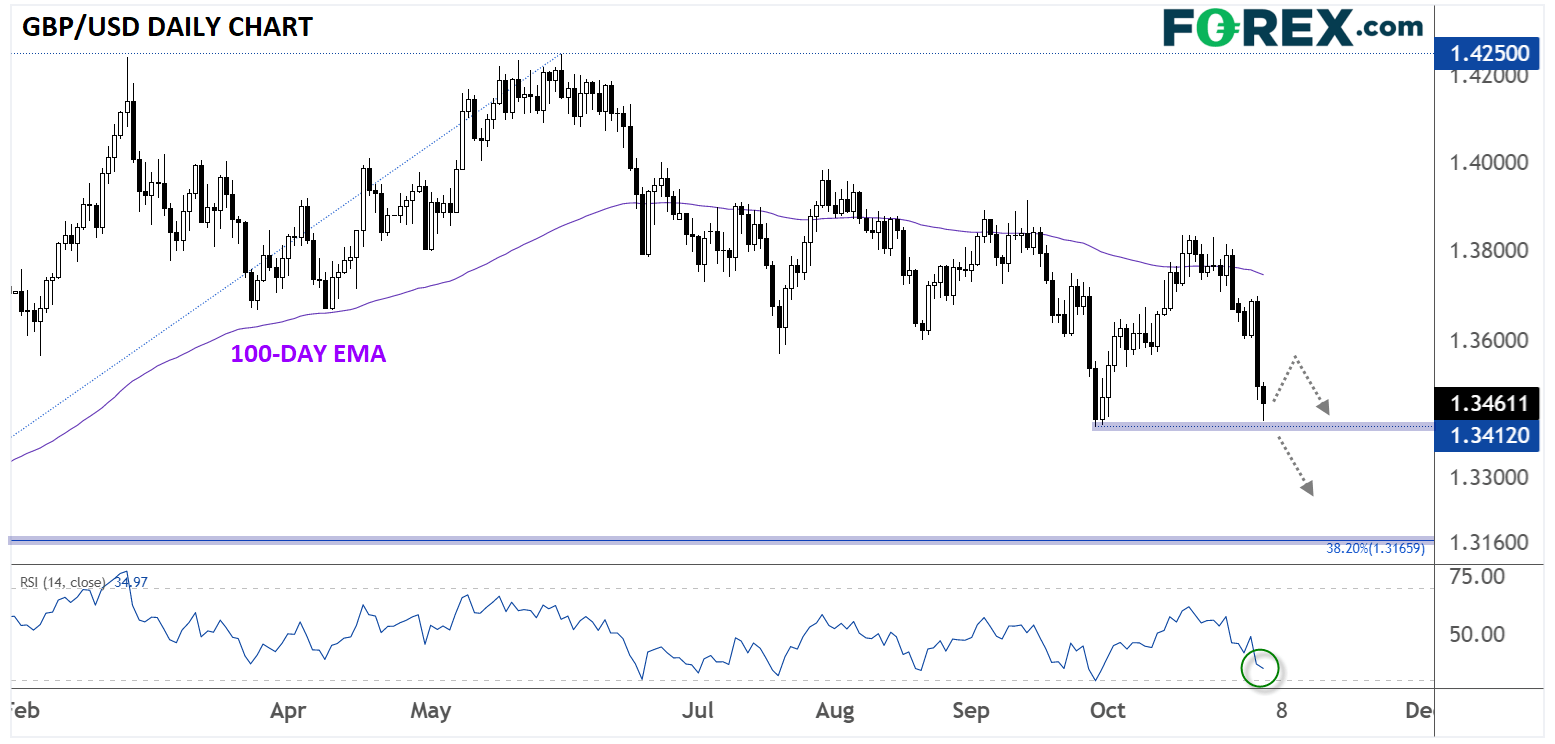
Task: Click the 1.33000 axis value
Action: point(1491,478)
